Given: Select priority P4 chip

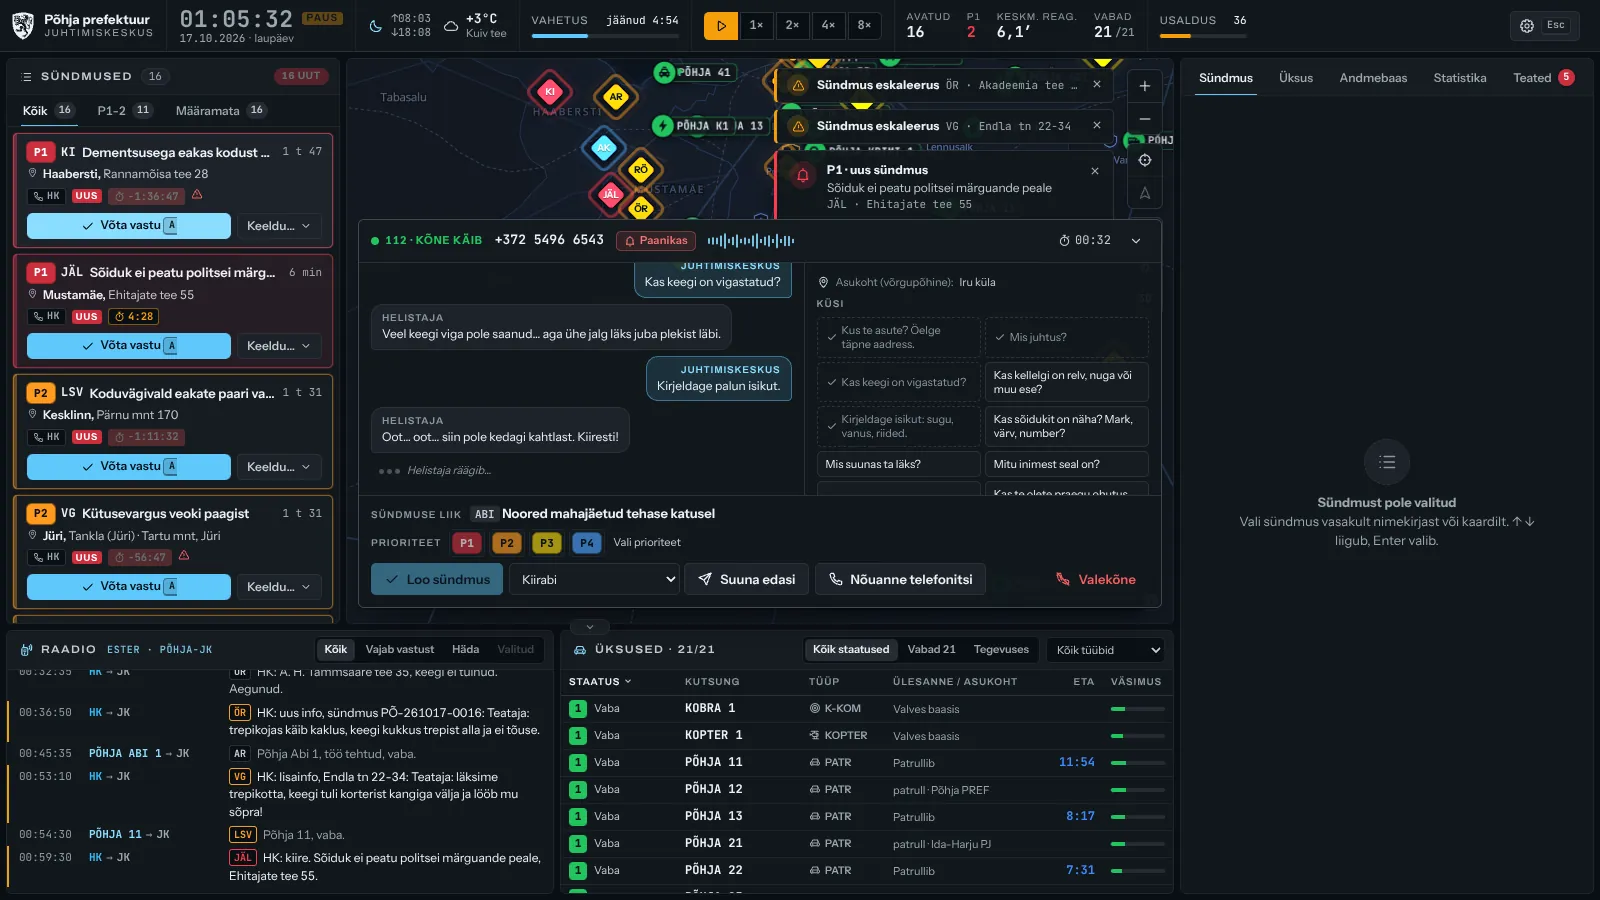Looking at the screenshot, I should [587, 543].
